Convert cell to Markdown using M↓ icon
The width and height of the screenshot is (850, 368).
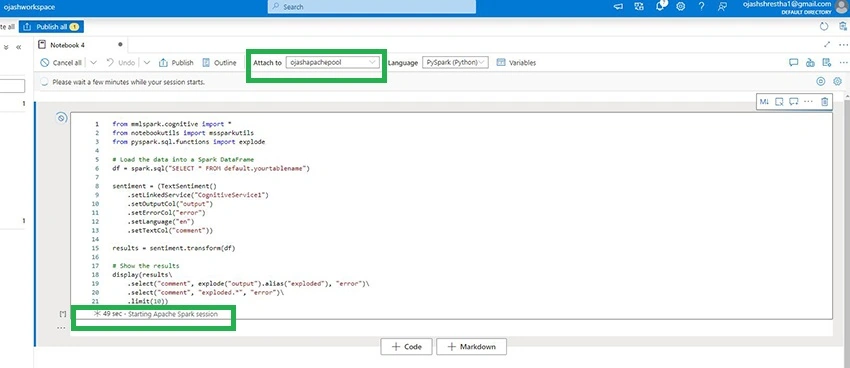[x=764, y=101]
